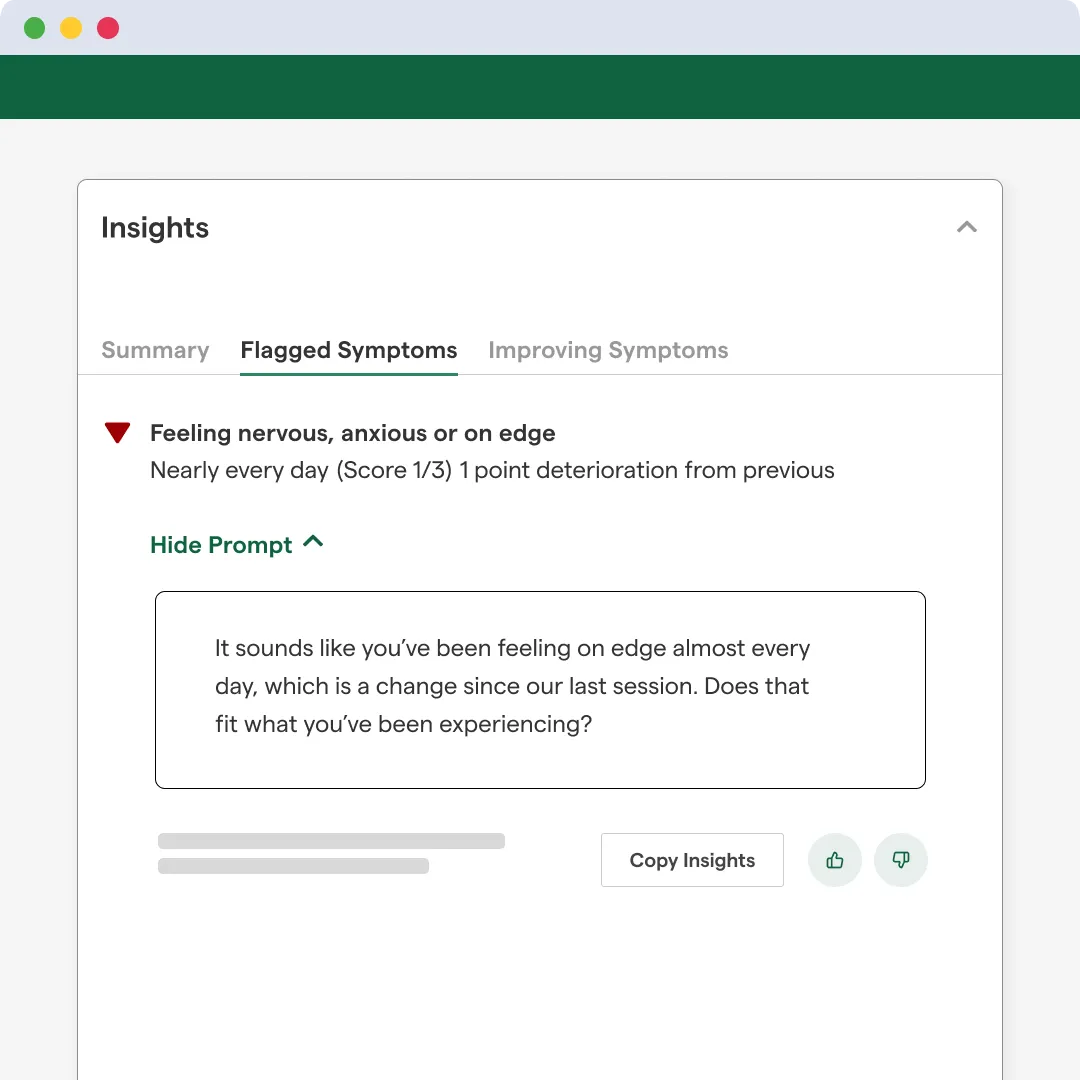
Task: Click the 'Feeling nervous, anxious or on edge' heading
Action: tap(353, 433)
